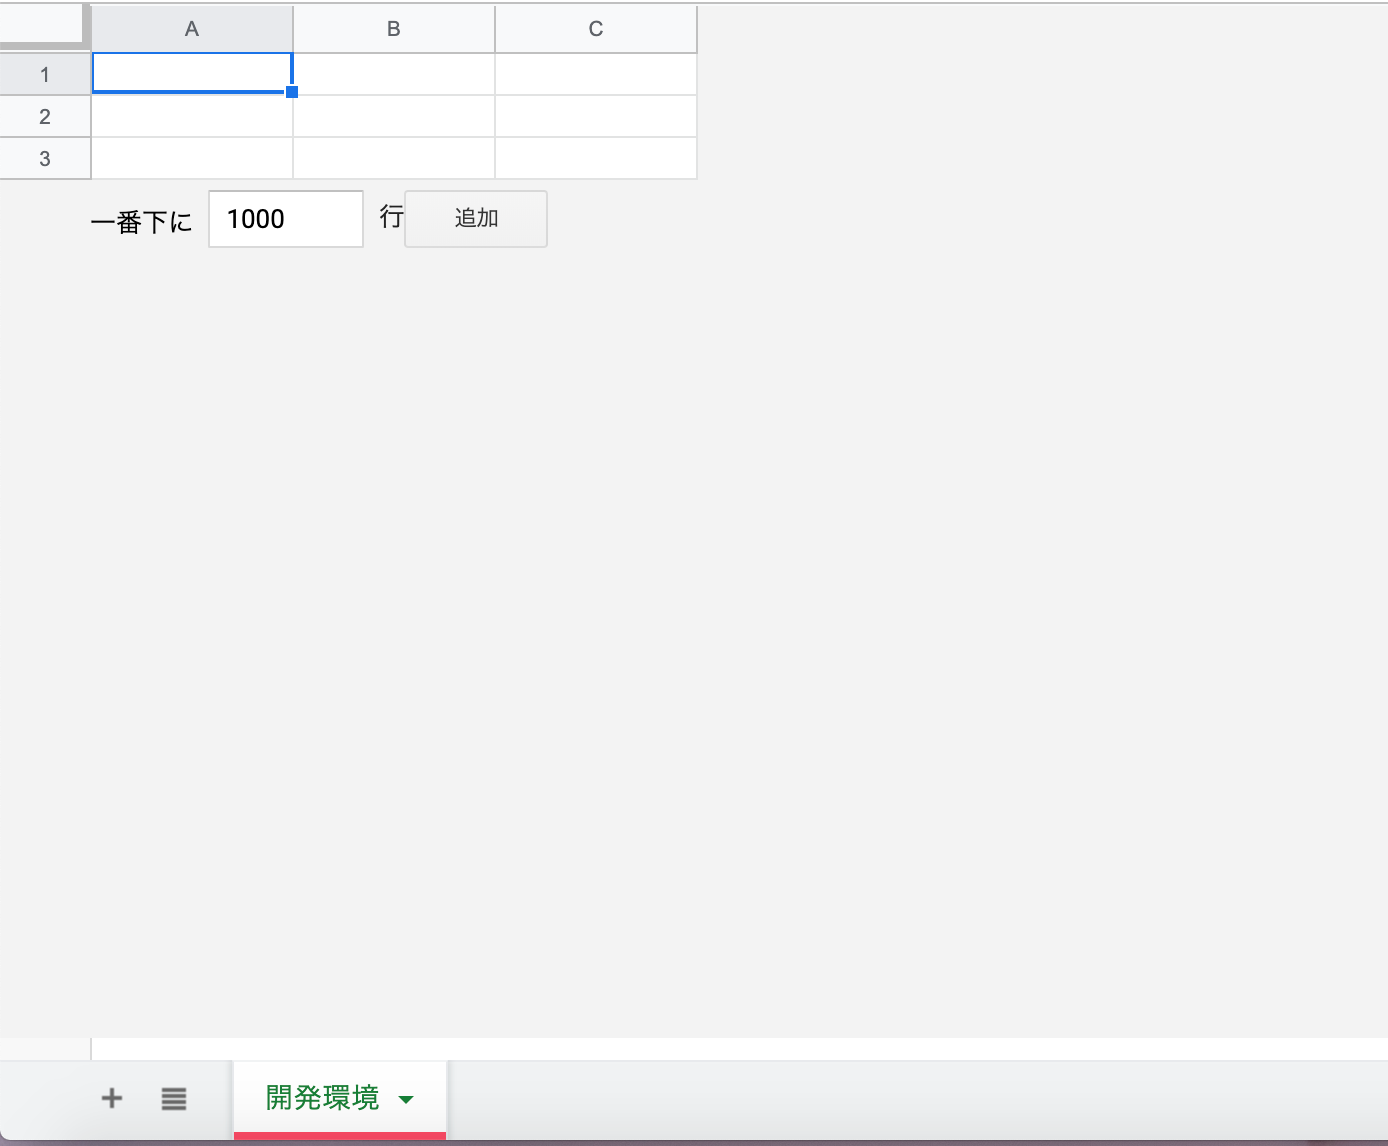
Task: Click the add sheet plus icon
Action: tap(112, 1098)
